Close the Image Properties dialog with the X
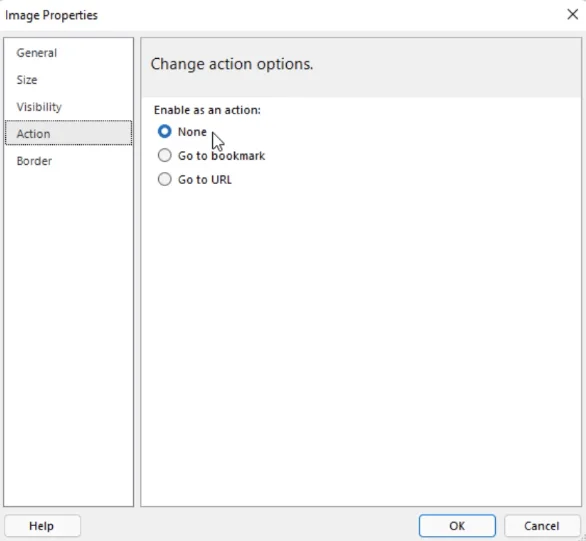 [x=572, y=15]
